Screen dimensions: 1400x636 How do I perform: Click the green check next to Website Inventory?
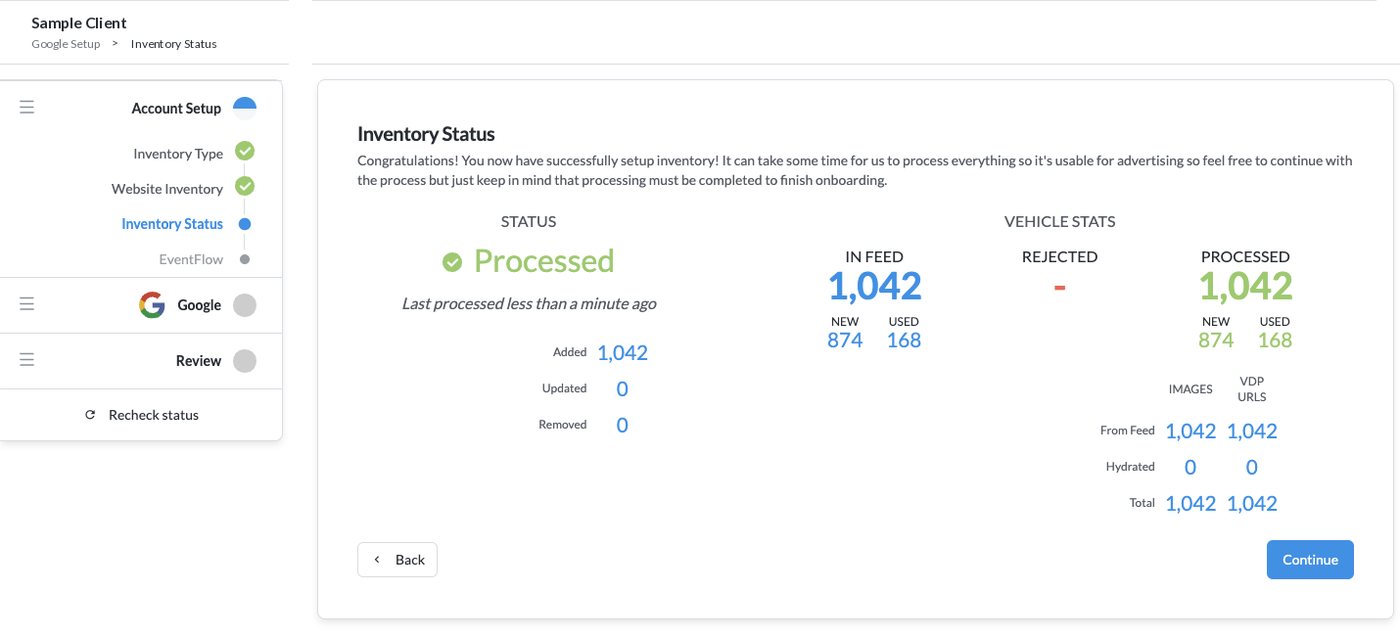(244, 186)
